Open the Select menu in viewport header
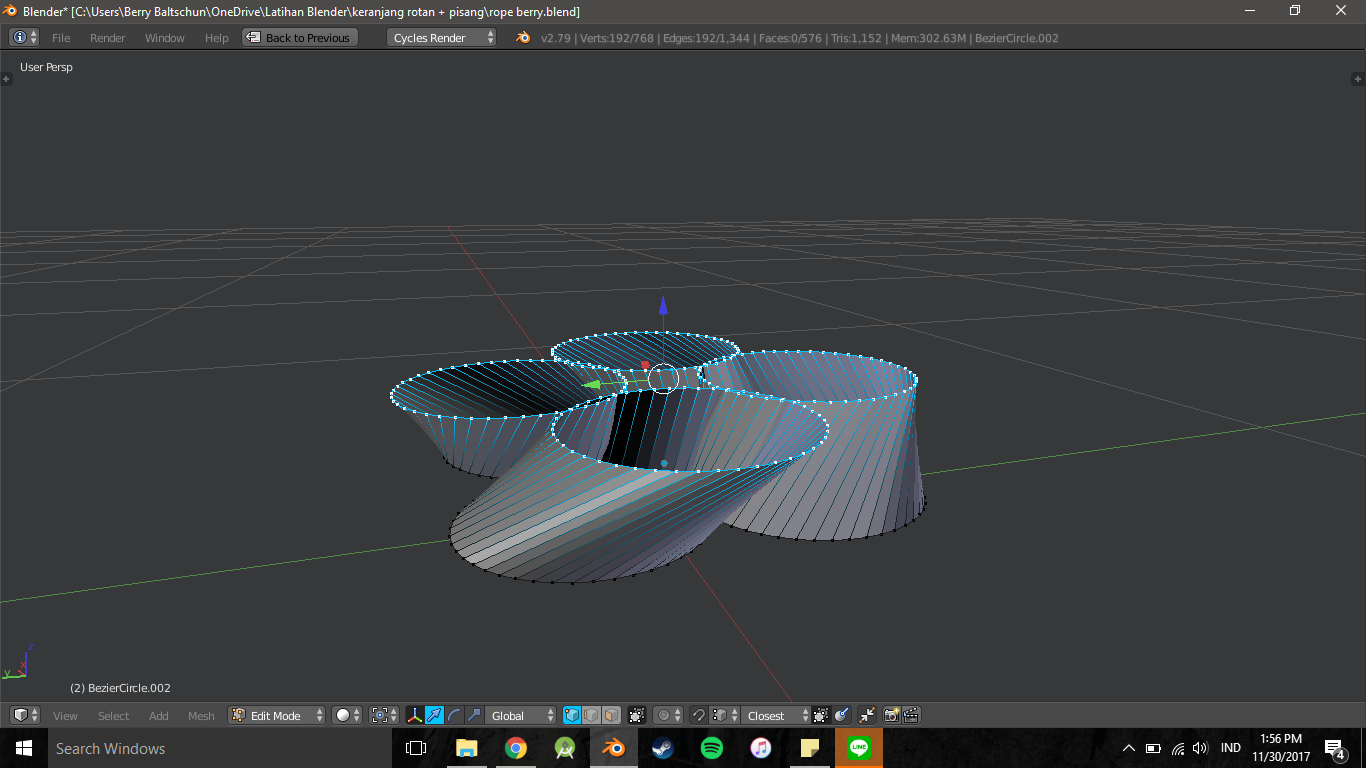Screen dimensions: 1366x768 point(113,716)
